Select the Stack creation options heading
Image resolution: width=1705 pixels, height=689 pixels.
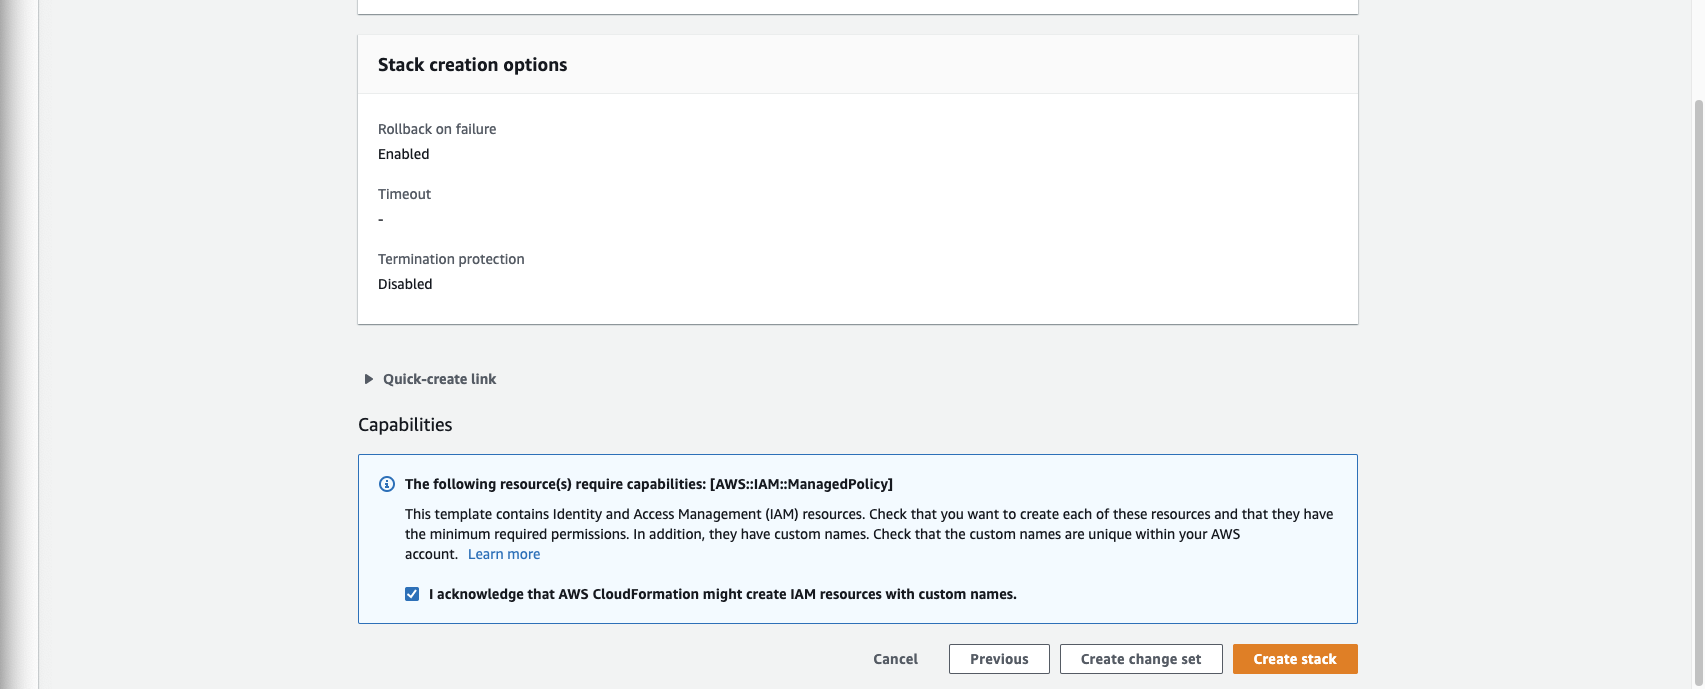[472, 65]
